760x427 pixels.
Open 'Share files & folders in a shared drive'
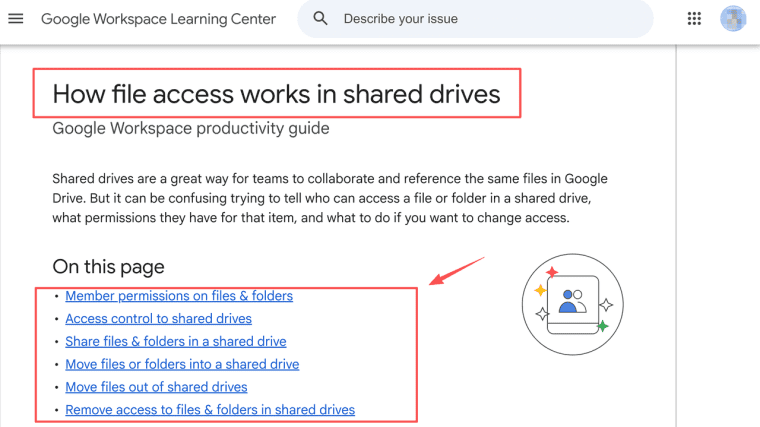pyautogui.click(x=176, y=342)
